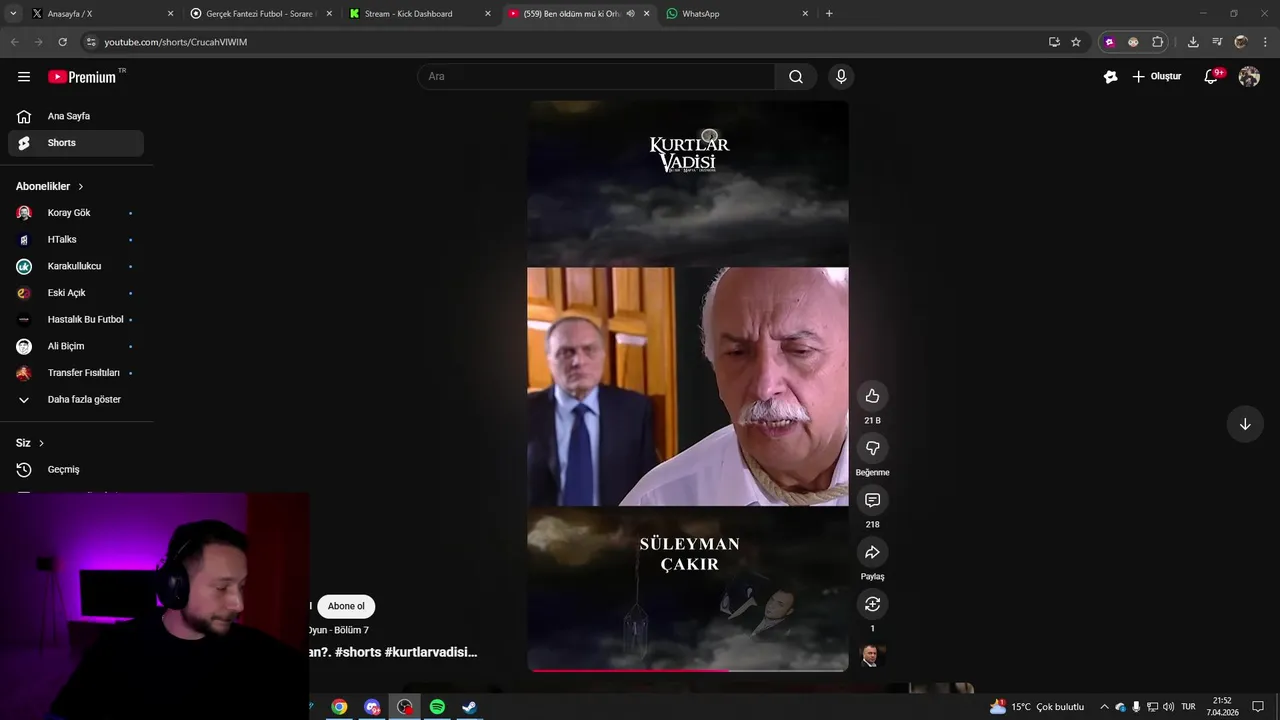
Task: Share the short via Paylaş icon
Action: tap(872, 552)
